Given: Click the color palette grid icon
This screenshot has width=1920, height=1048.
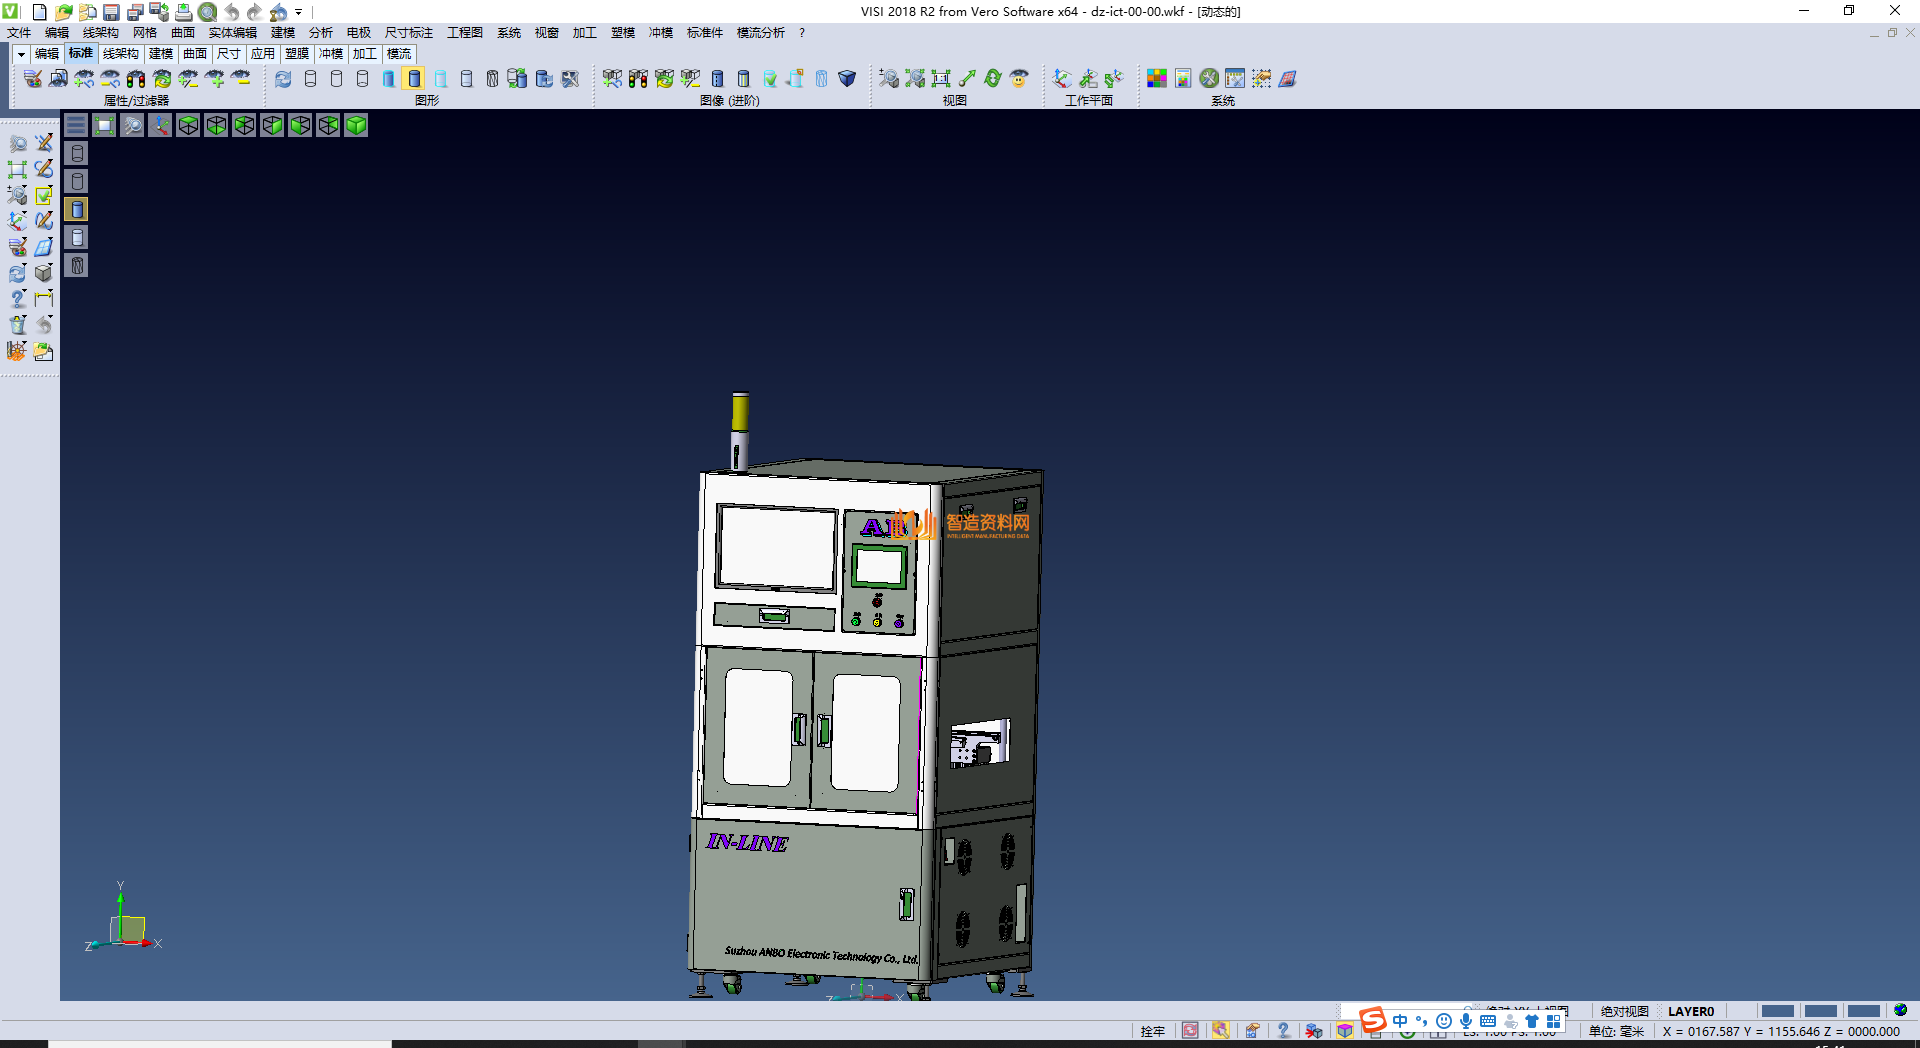Looking at the screenshot, I should tap(1157, 78).
